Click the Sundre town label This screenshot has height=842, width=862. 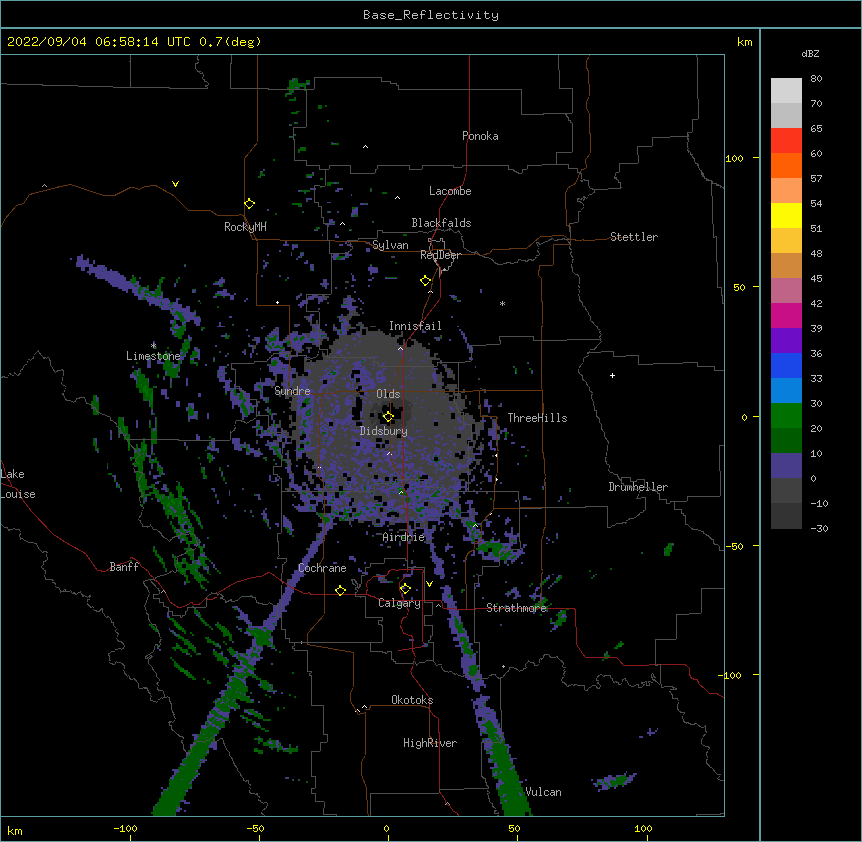(x=292, y=391)
